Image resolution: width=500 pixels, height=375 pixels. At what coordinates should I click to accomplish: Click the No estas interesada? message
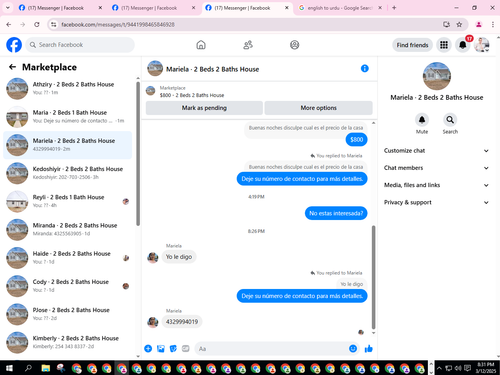[x=336, y=213]
